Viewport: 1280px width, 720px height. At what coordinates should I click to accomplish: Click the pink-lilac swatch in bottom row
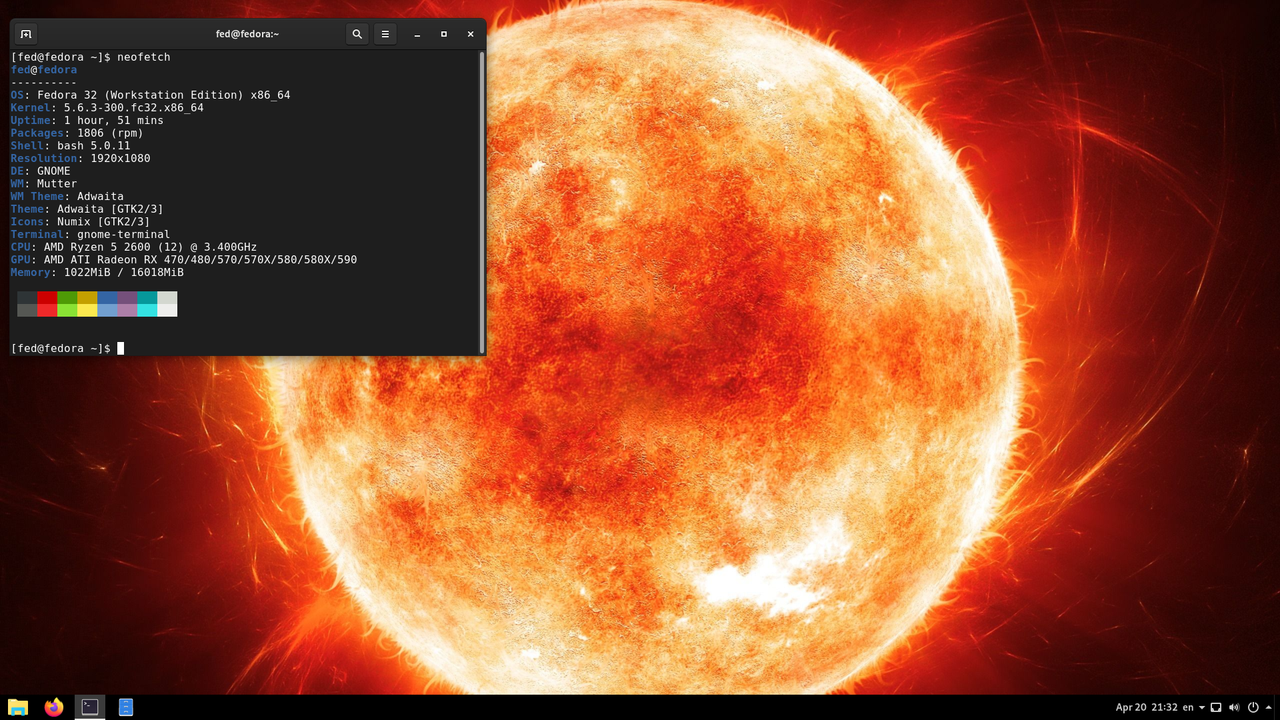(x=127, y=310)
